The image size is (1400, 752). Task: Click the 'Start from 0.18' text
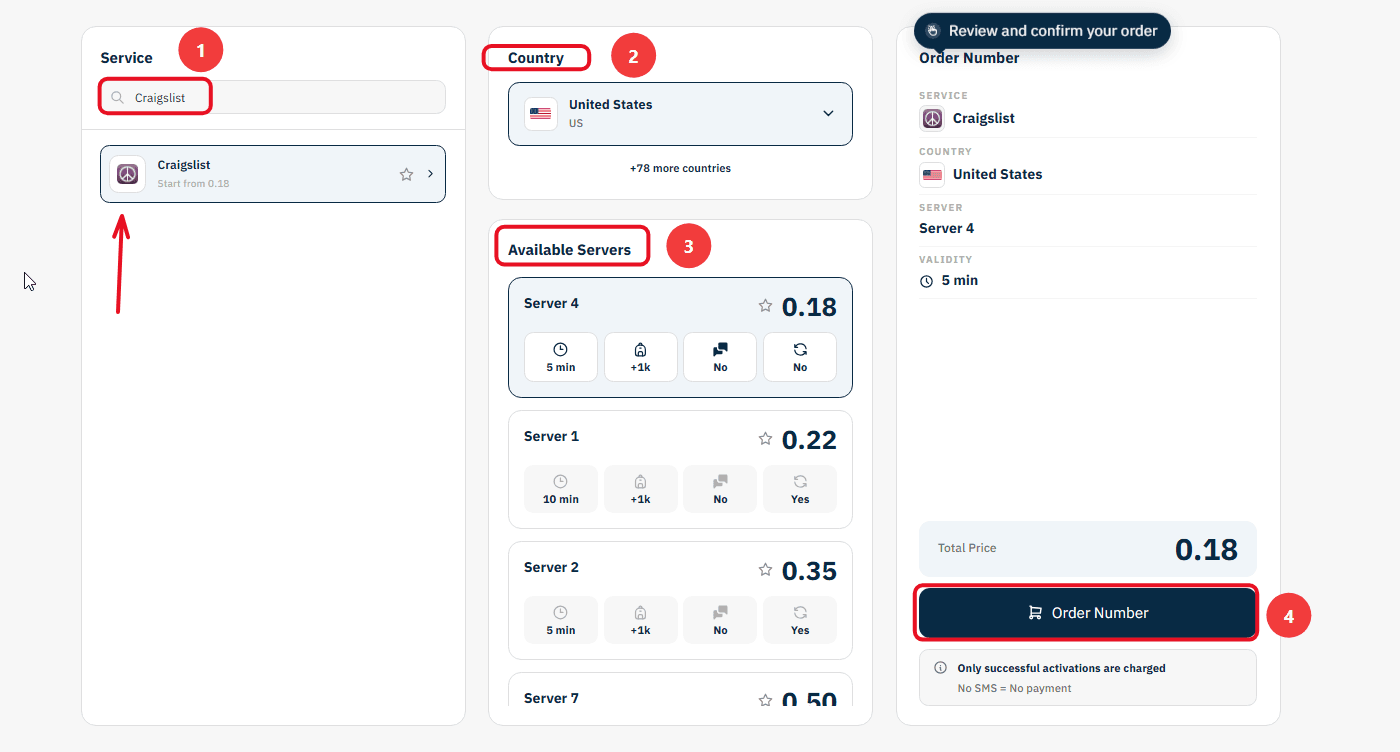tap(193, 184)
